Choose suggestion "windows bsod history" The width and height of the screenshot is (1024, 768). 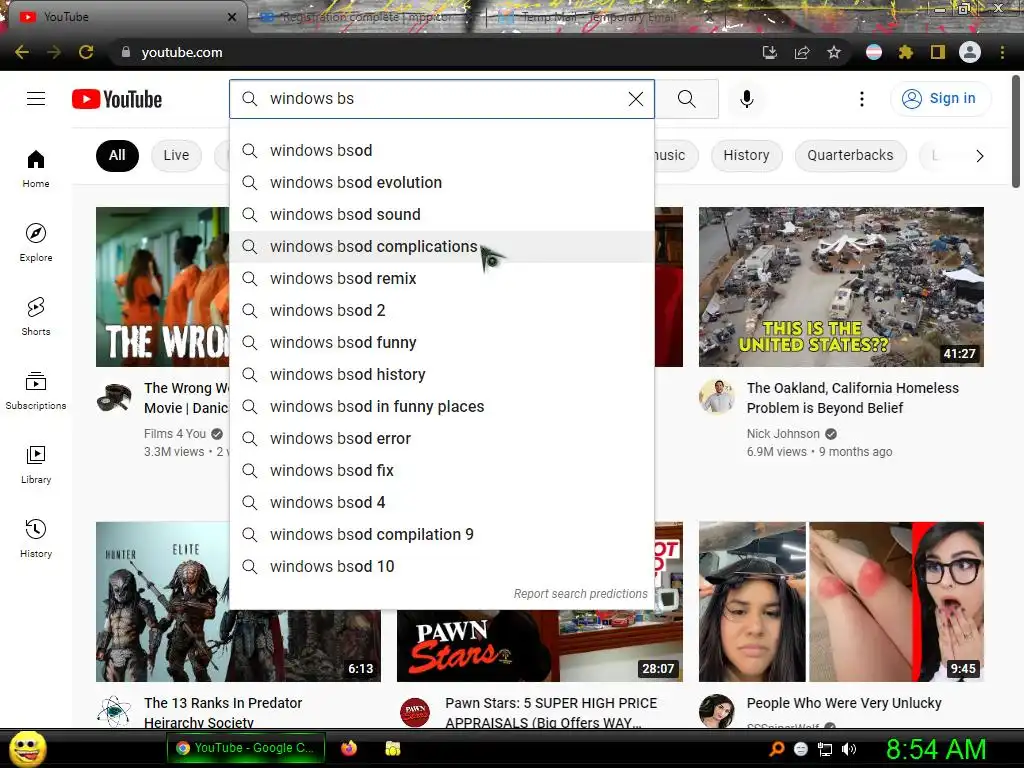(442, 374)
